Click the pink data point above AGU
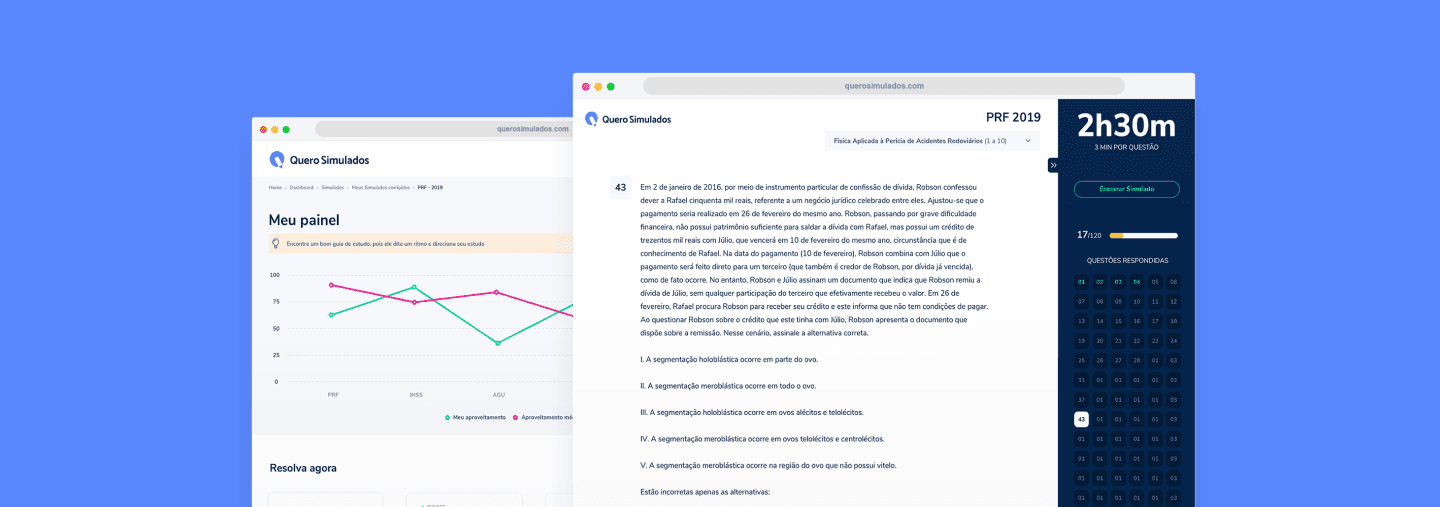 [x=497, y=292]
